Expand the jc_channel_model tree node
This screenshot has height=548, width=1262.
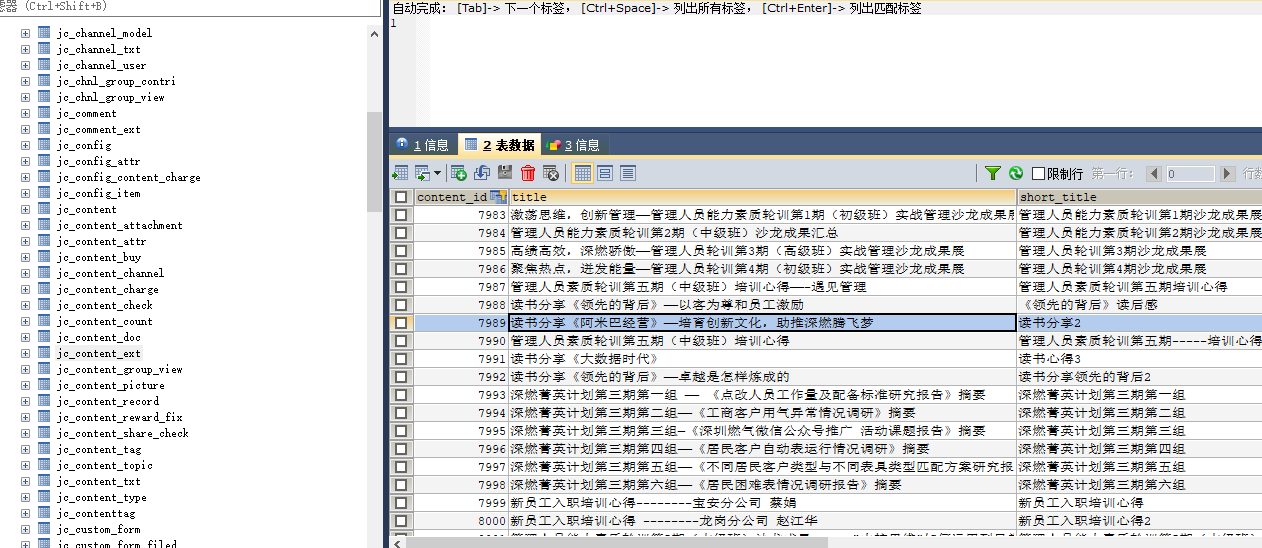click(25, 33)
